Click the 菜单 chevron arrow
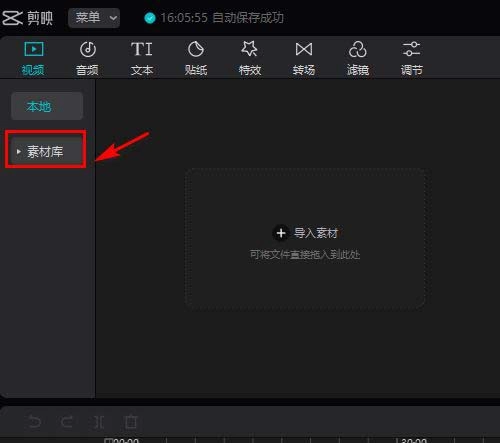Screen dimensions: 500x443 pos(113,18)
